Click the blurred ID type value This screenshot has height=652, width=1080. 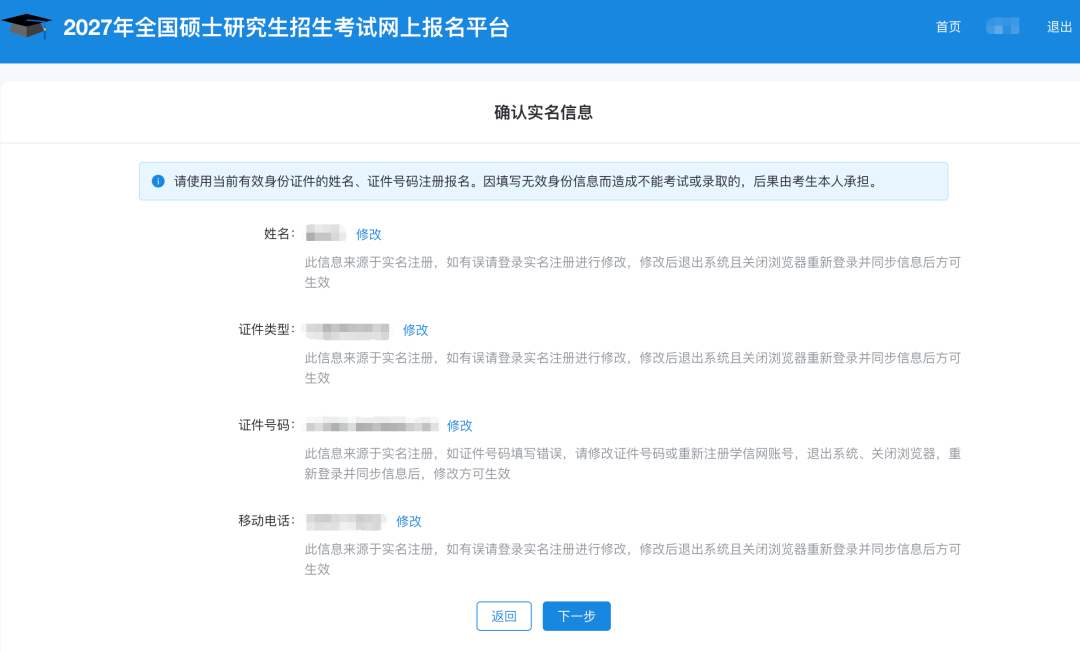coord(348,330)
